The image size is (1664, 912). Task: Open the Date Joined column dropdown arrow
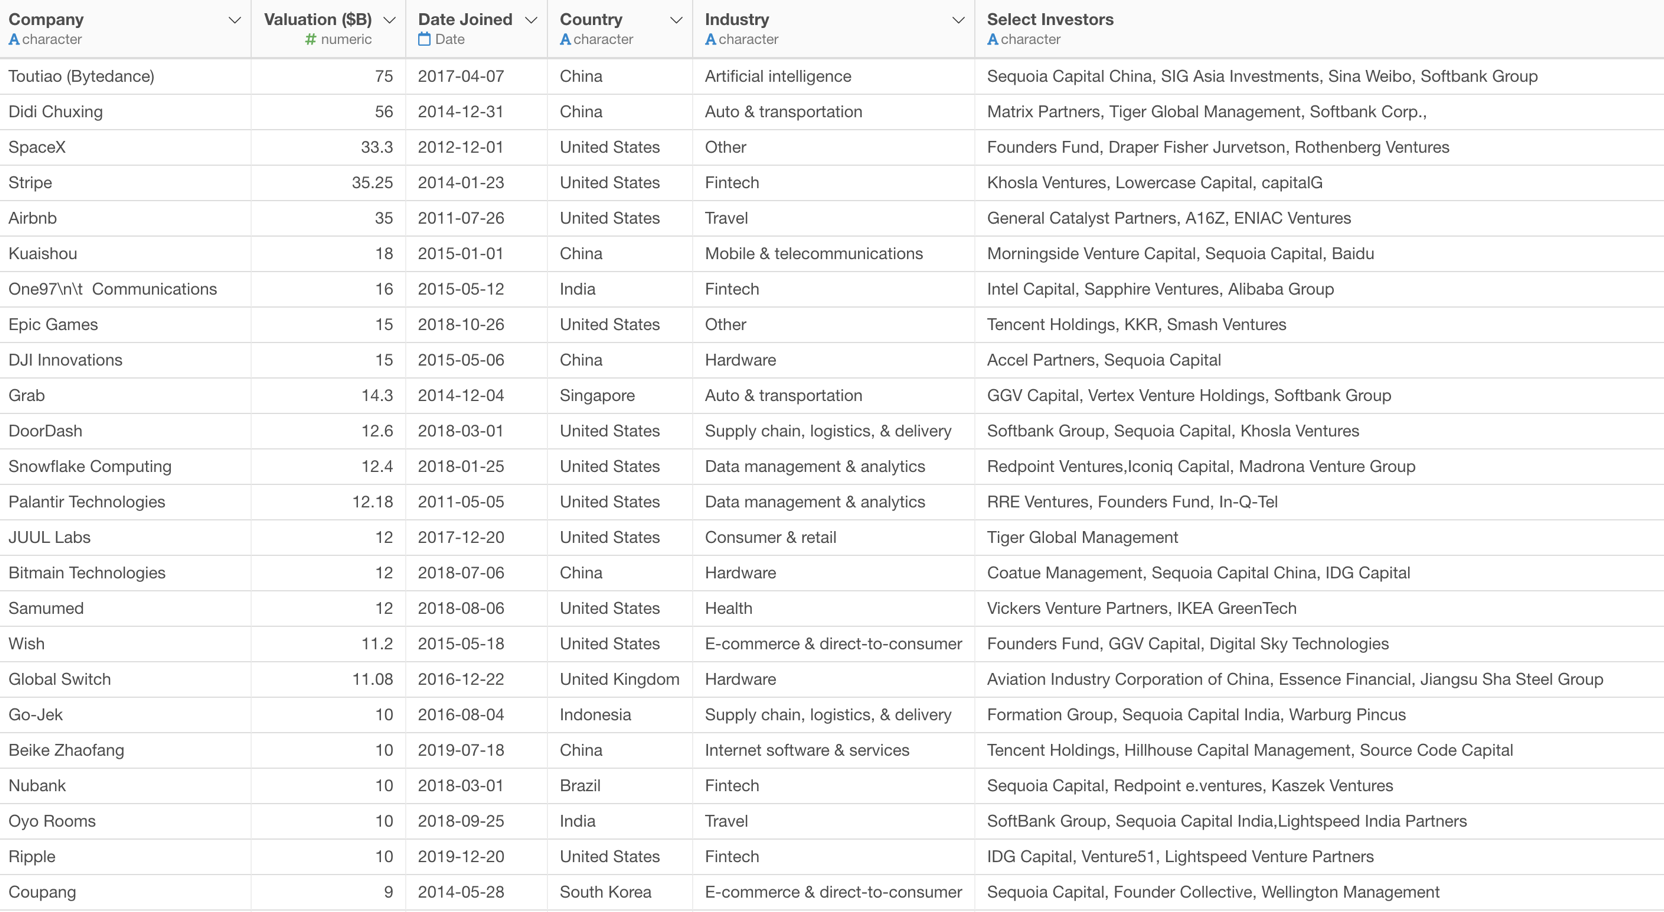click(x=531, y=20)
